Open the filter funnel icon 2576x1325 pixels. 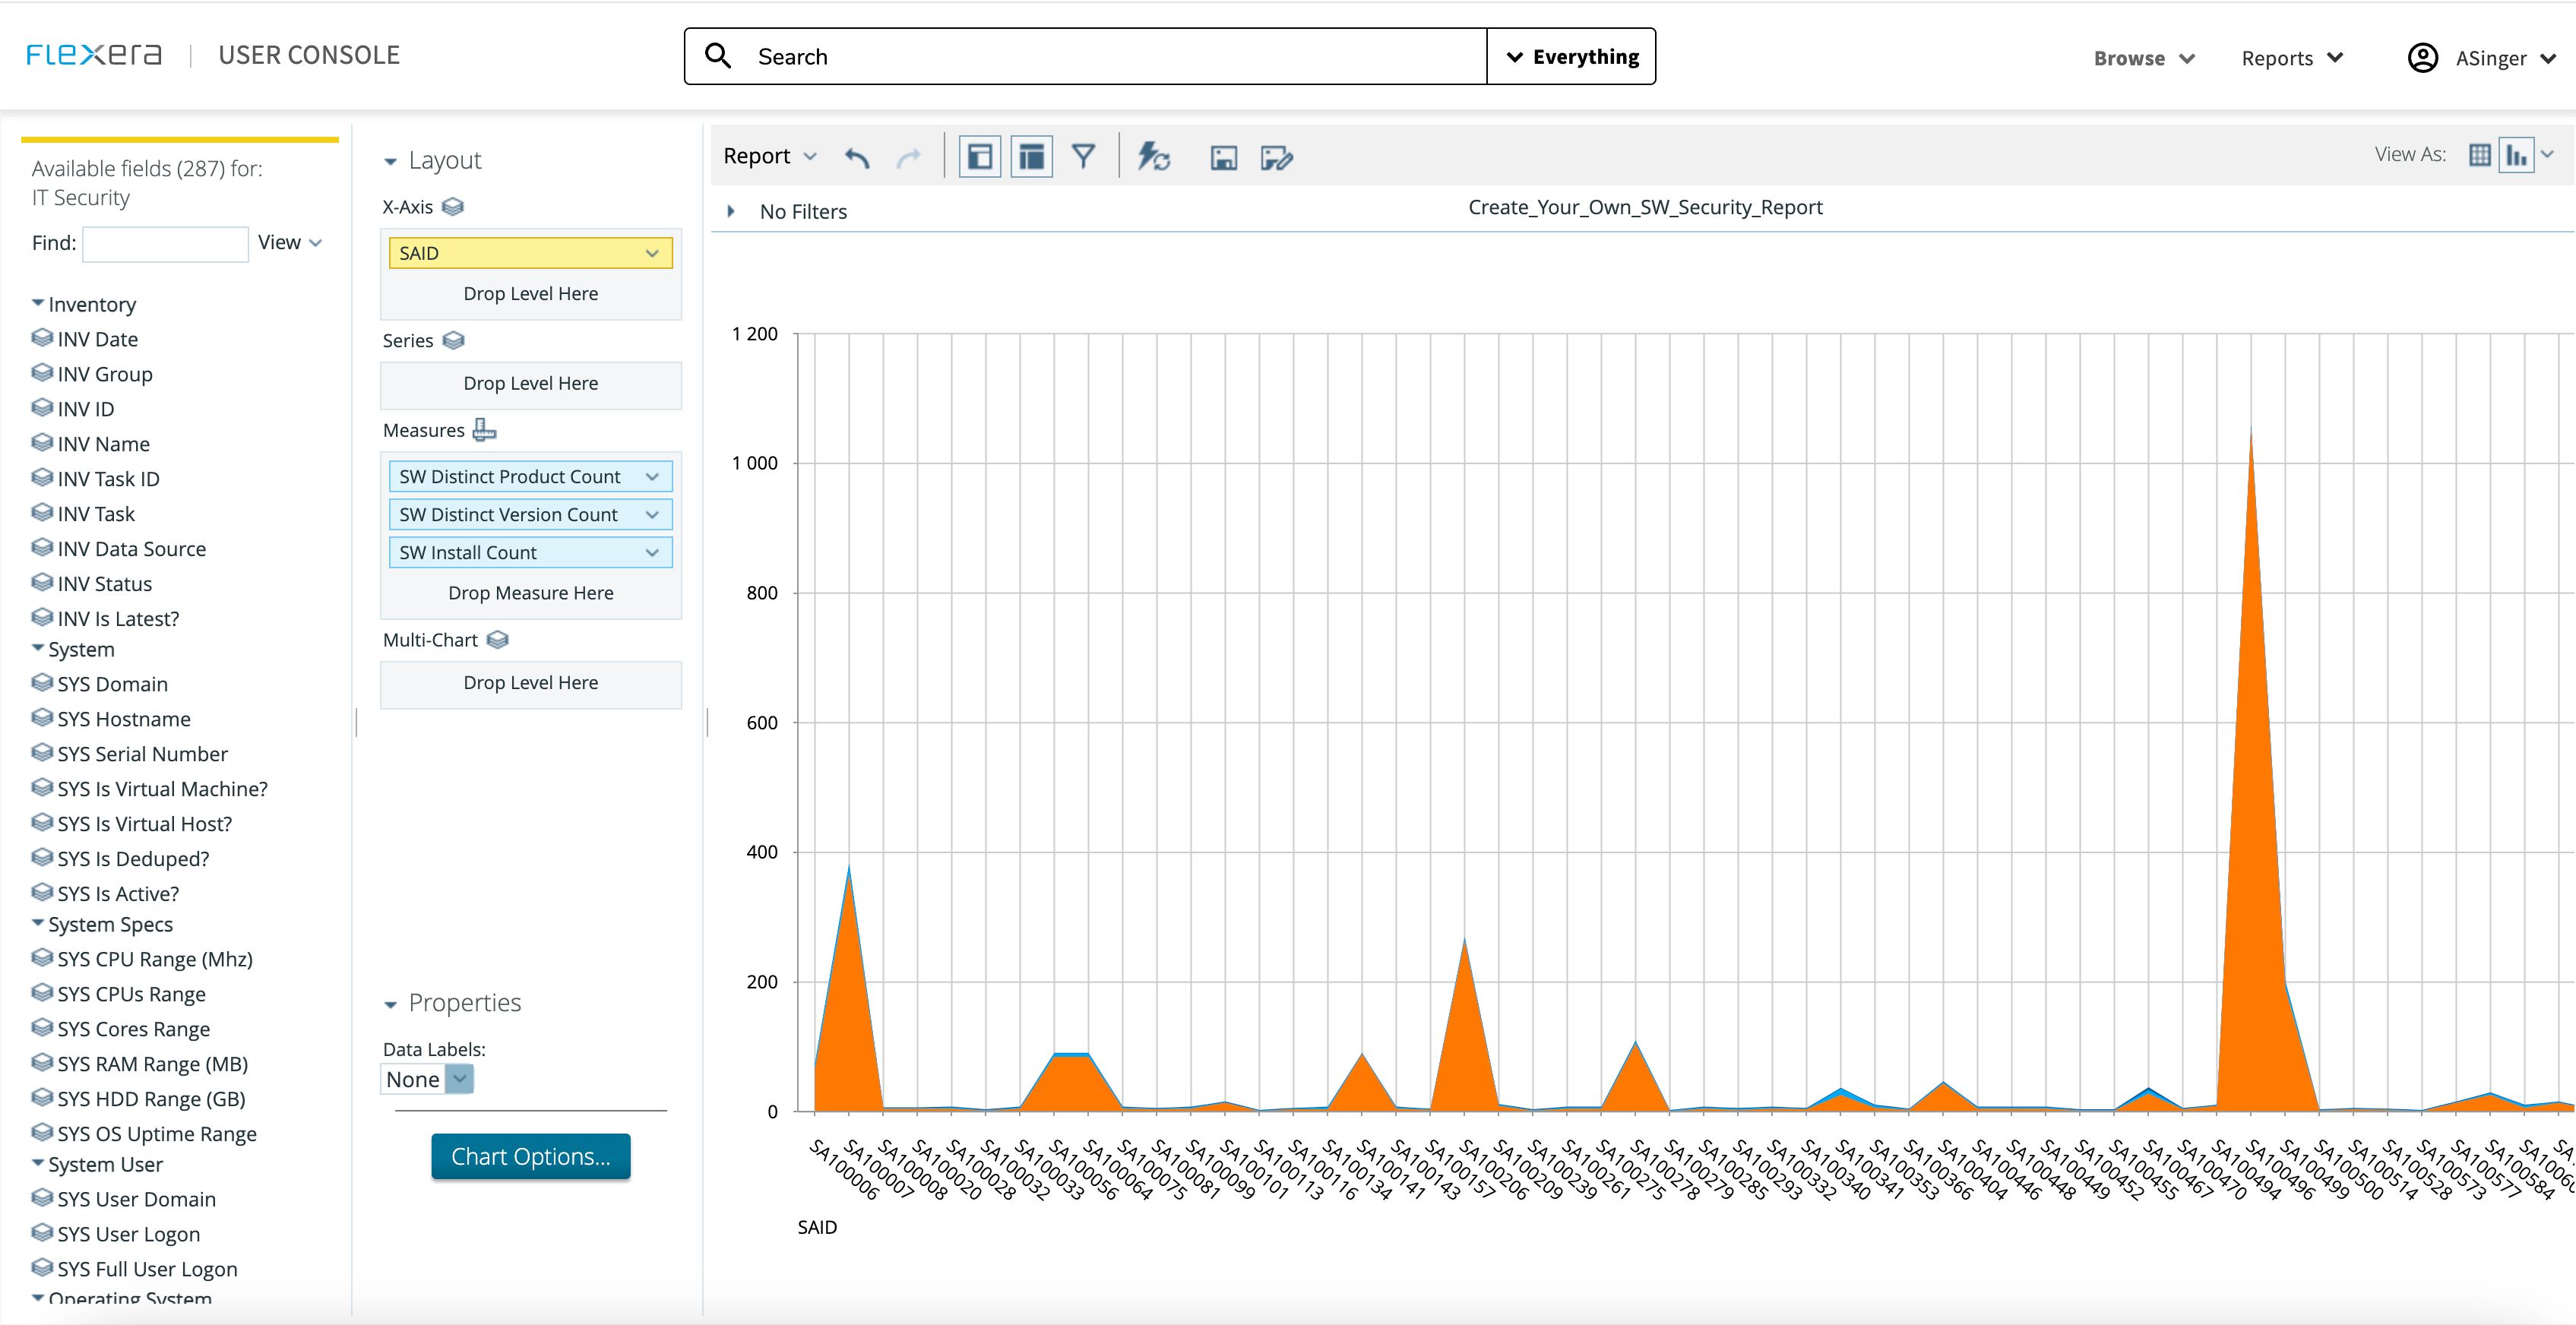click(1084, 156)
